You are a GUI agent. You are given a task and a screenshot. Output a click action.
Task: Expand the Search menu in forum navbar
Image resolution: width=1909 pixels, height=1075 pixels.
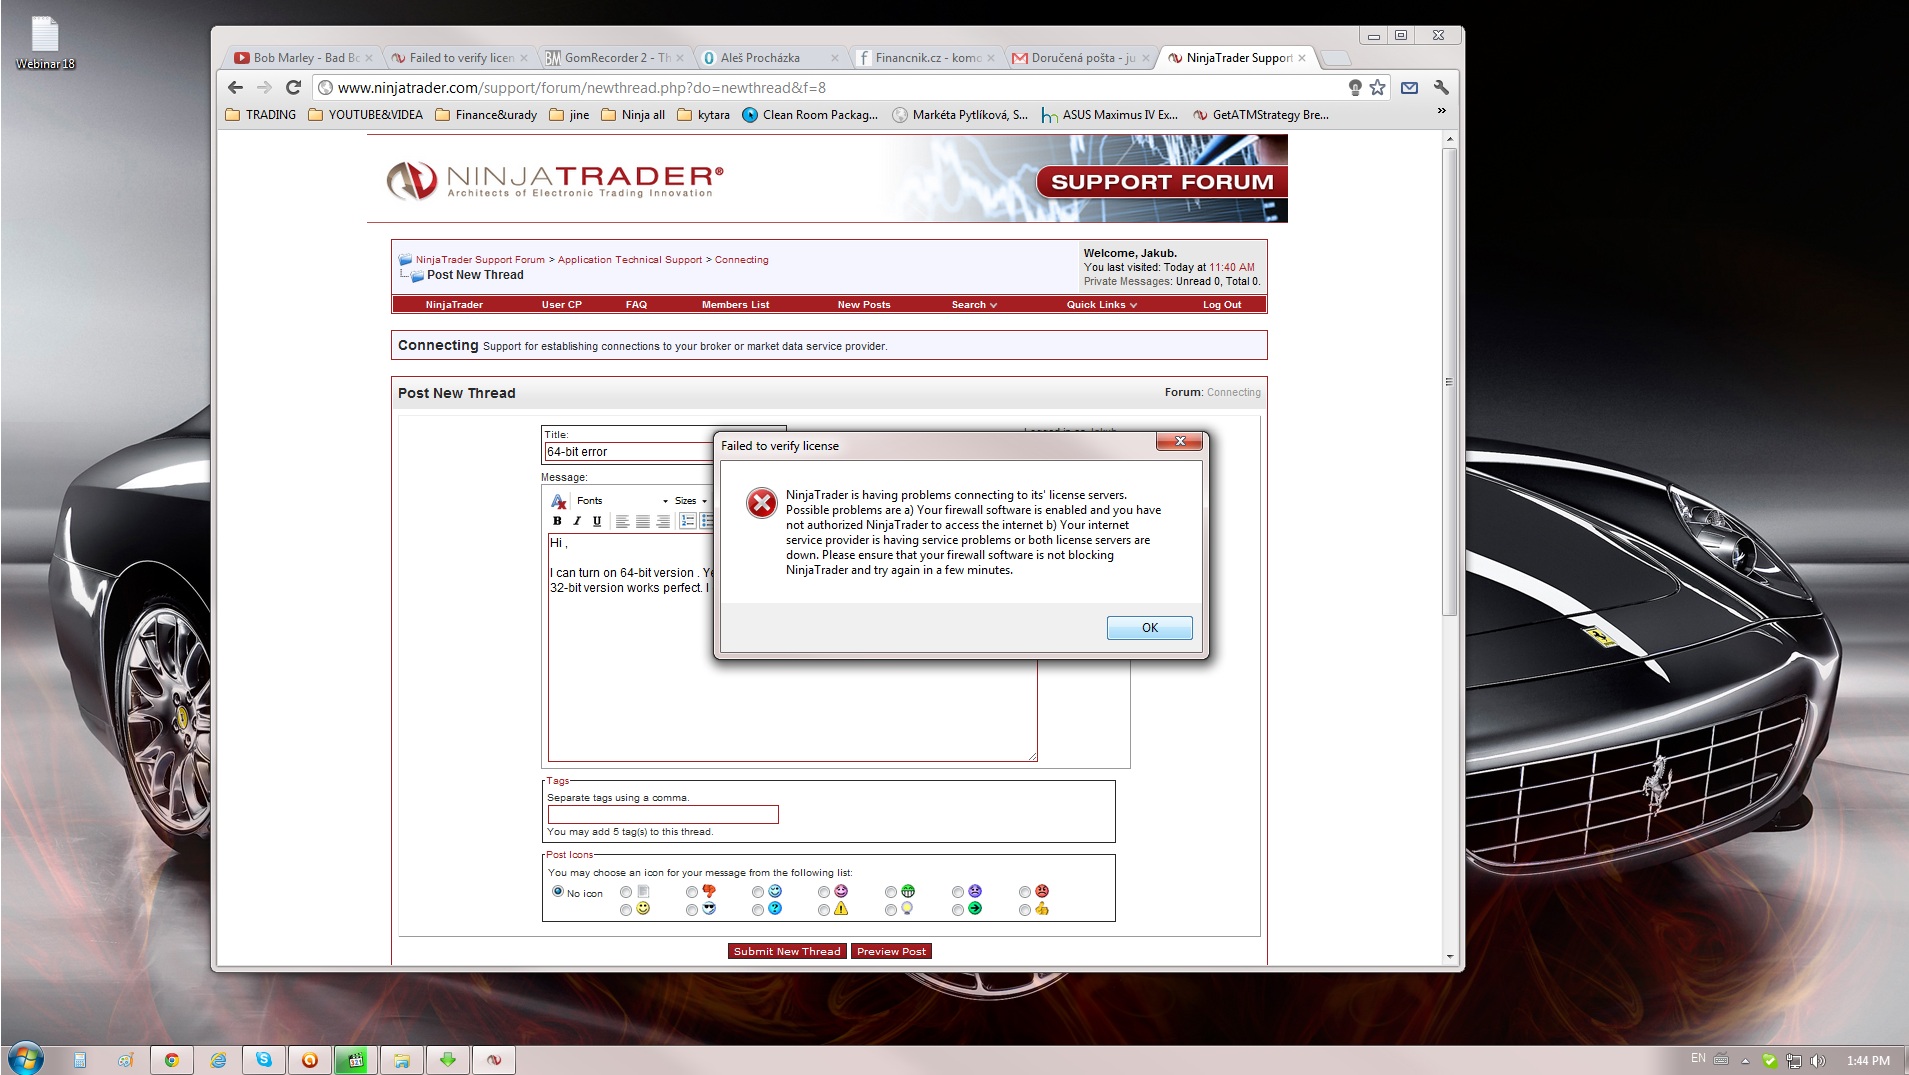[974, 305]
